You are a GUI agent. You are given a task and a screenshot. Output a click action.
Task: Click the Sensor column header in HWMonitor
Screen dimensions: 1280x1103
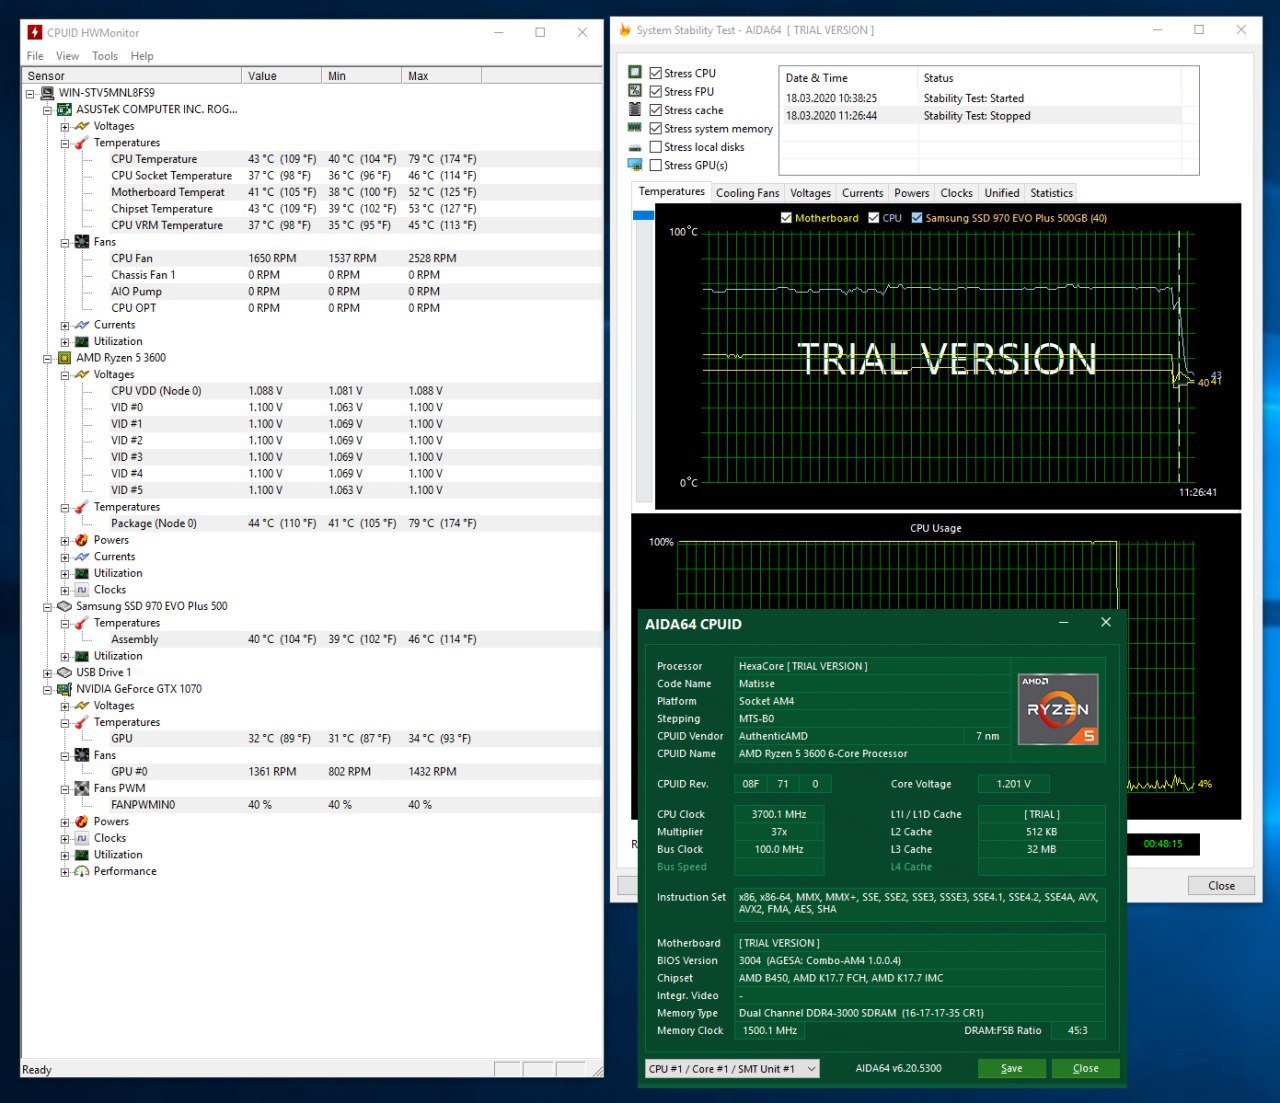tap(132, 76)
